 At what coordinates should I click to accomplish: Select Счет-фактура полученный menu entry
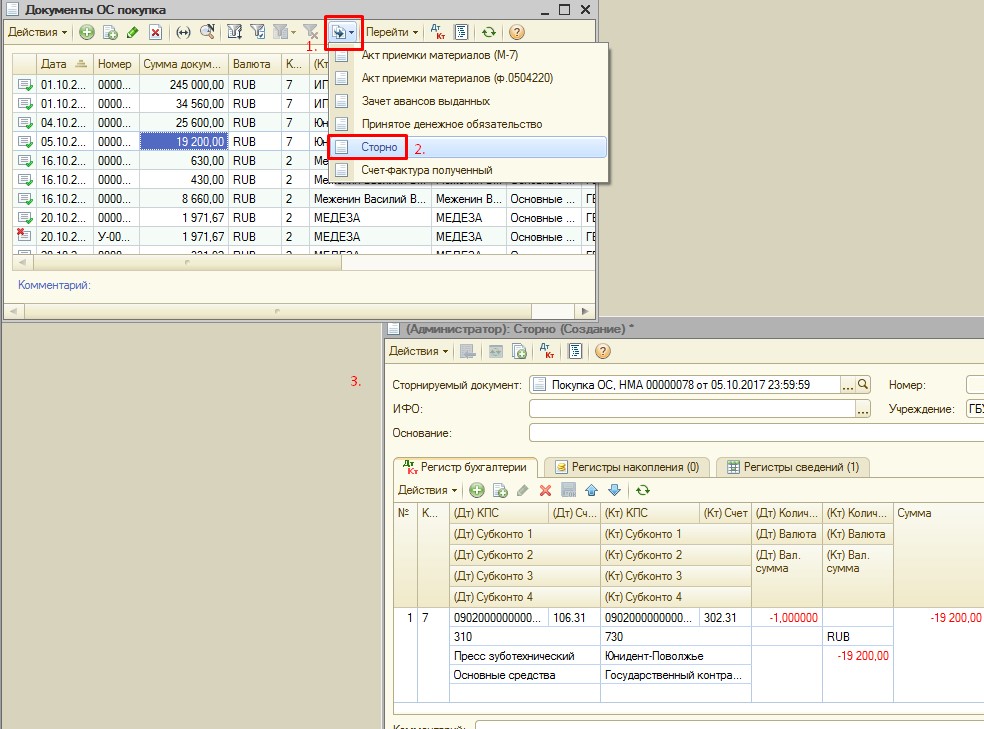coord(427,170)
